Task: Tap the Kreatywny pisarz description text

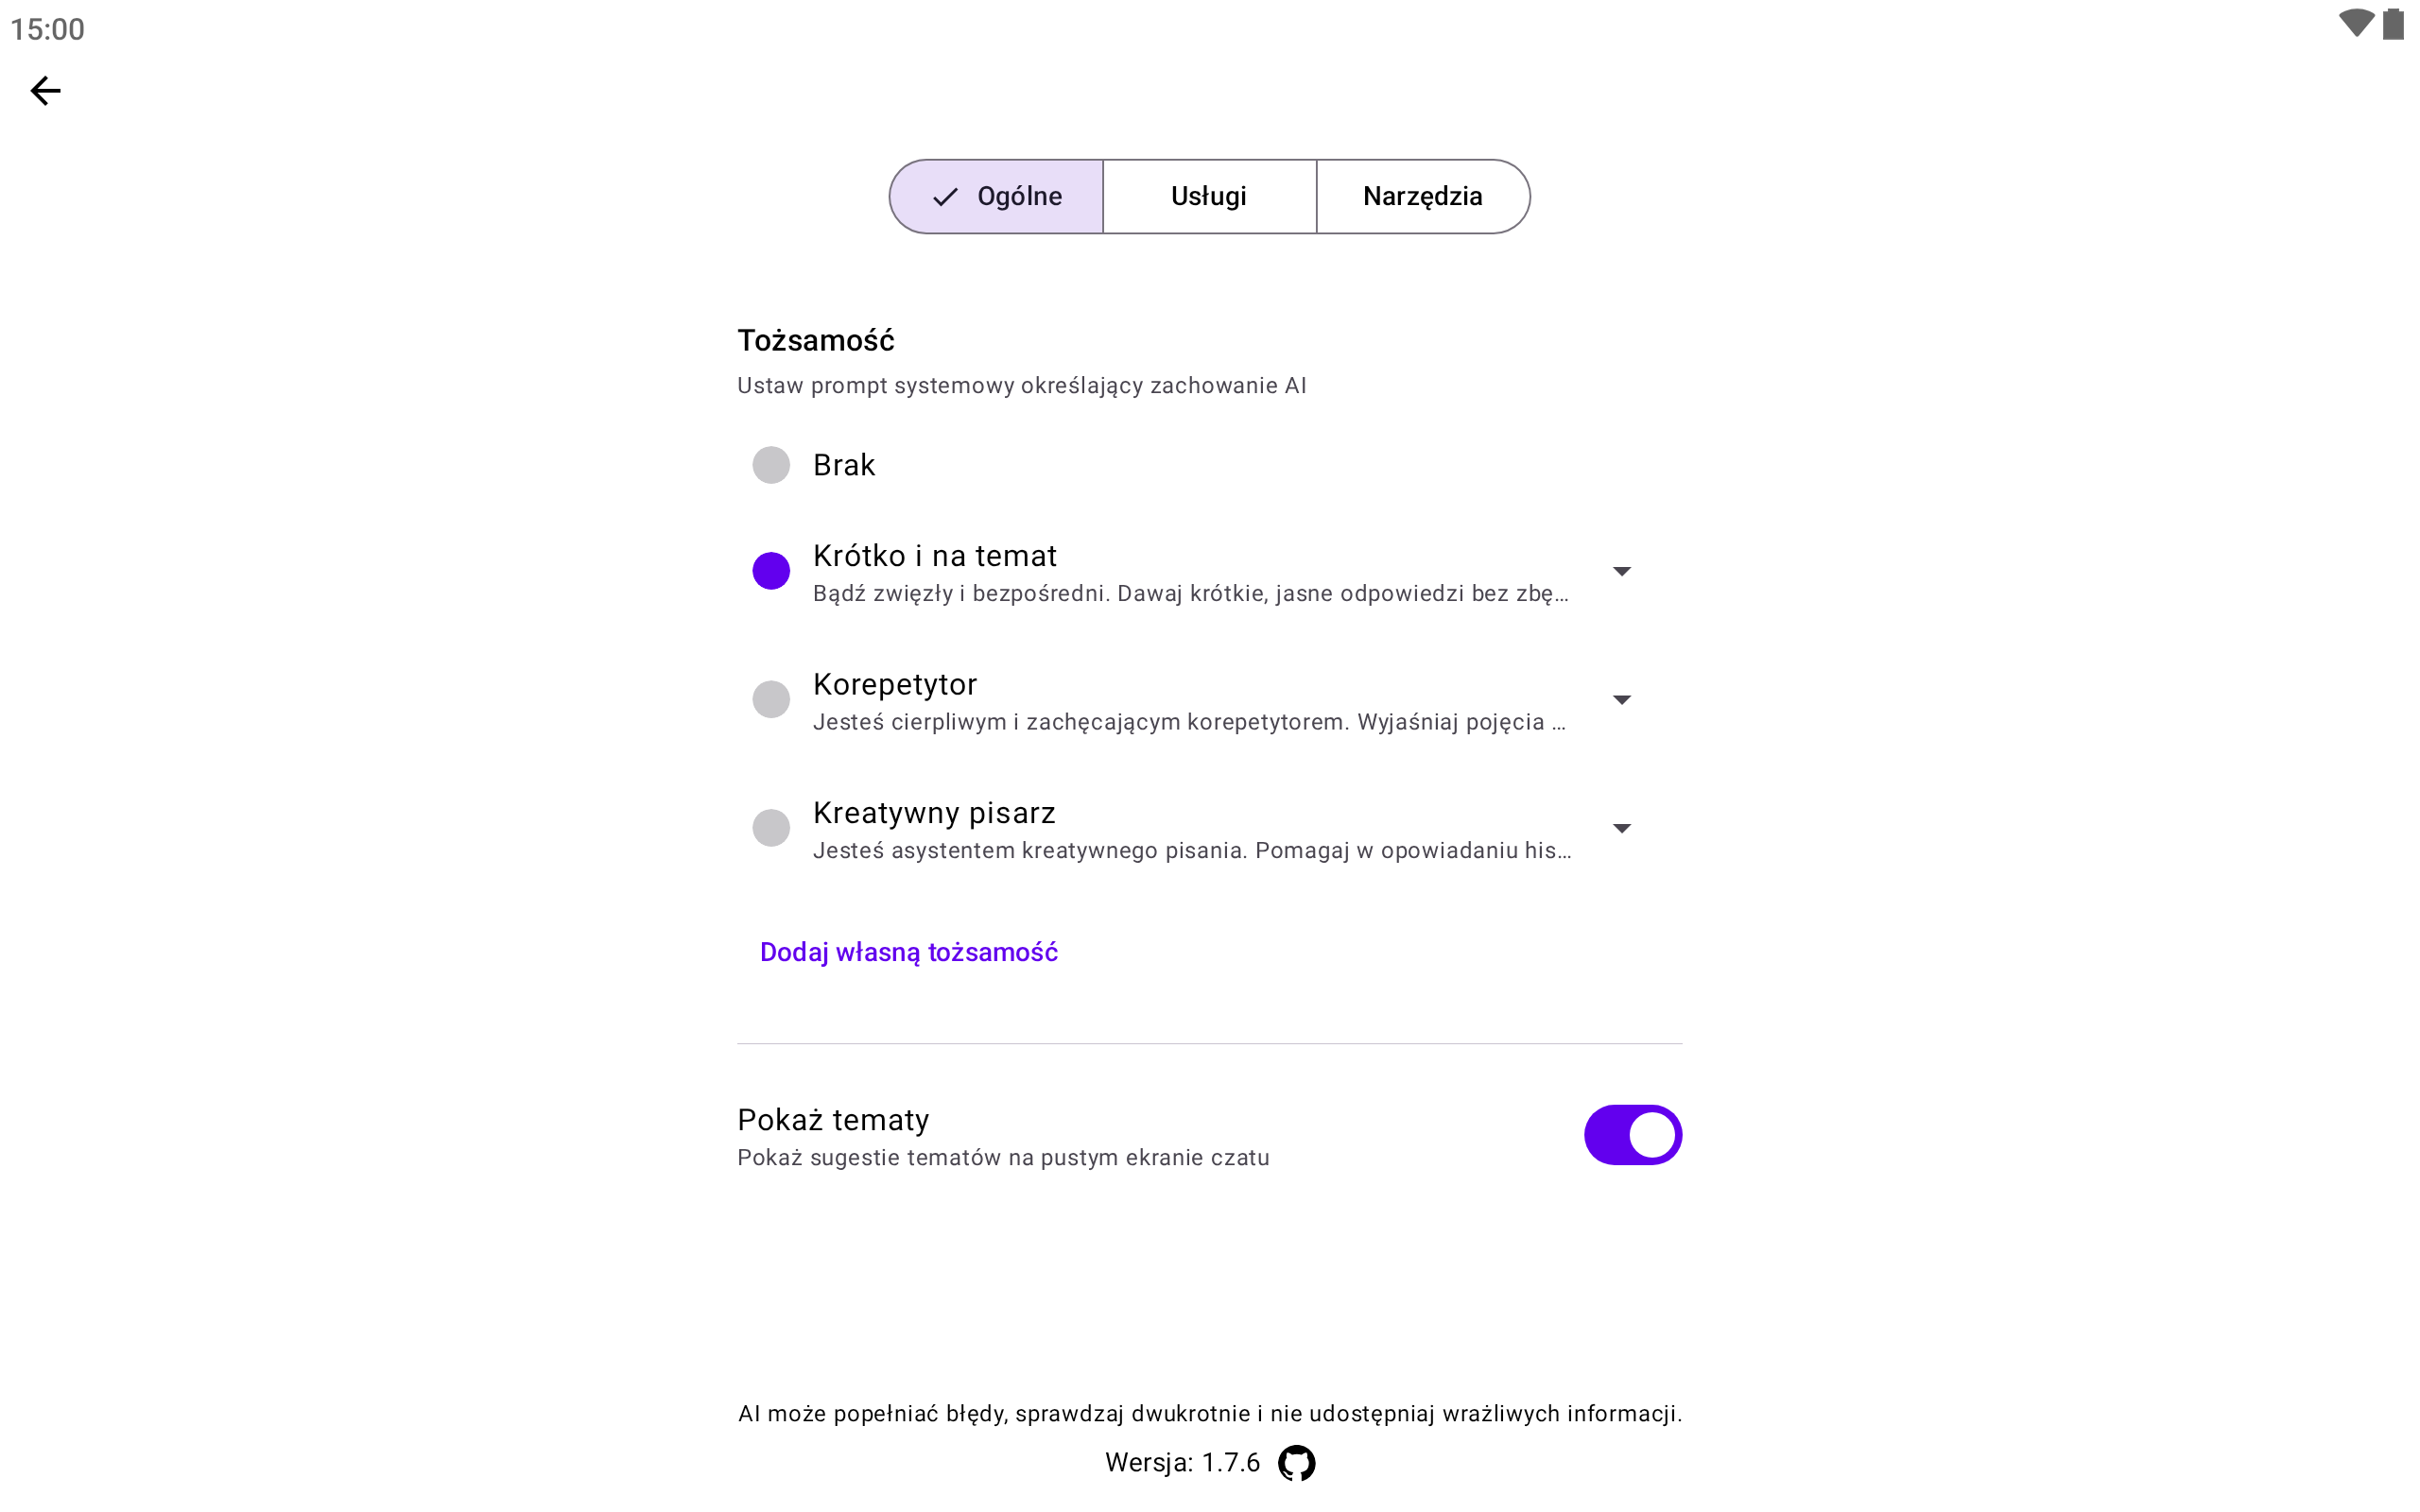Action: click(x=1191, y=851)
